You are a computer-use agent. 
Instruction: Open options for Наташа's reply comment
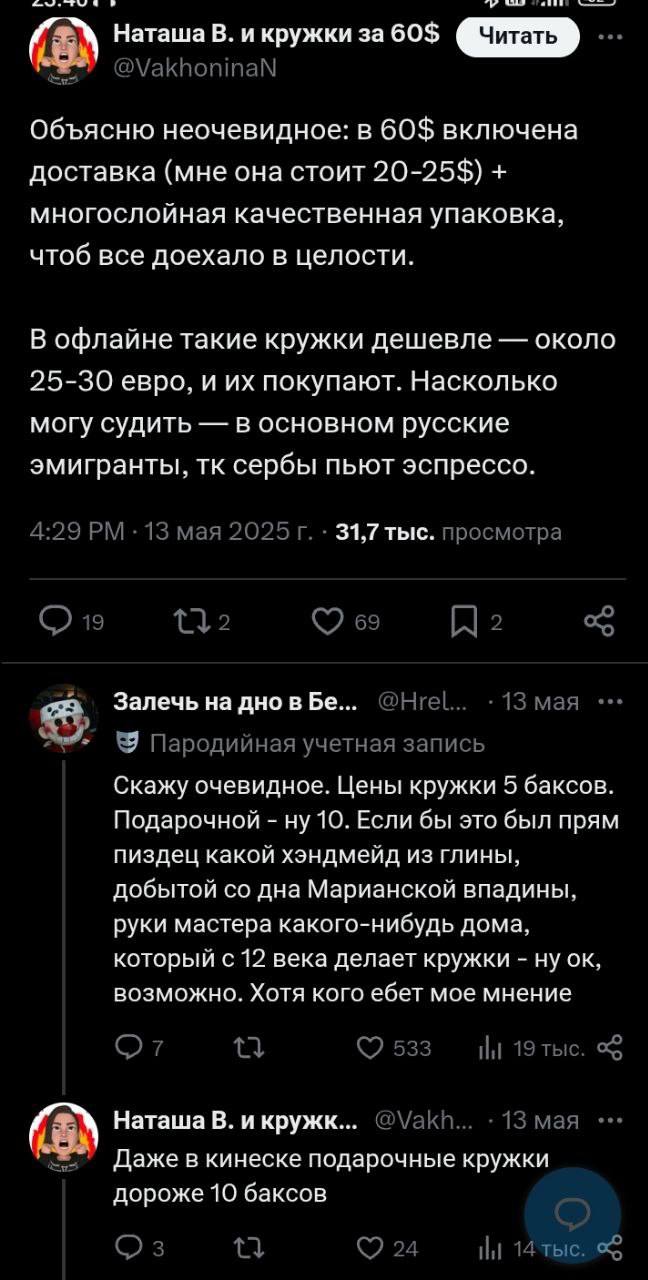click(608, 1119)
